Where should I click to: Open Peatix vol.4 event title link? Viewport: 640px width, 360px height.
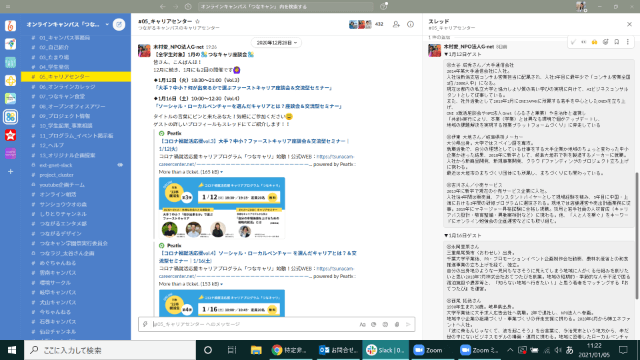[x=258, y=257]
